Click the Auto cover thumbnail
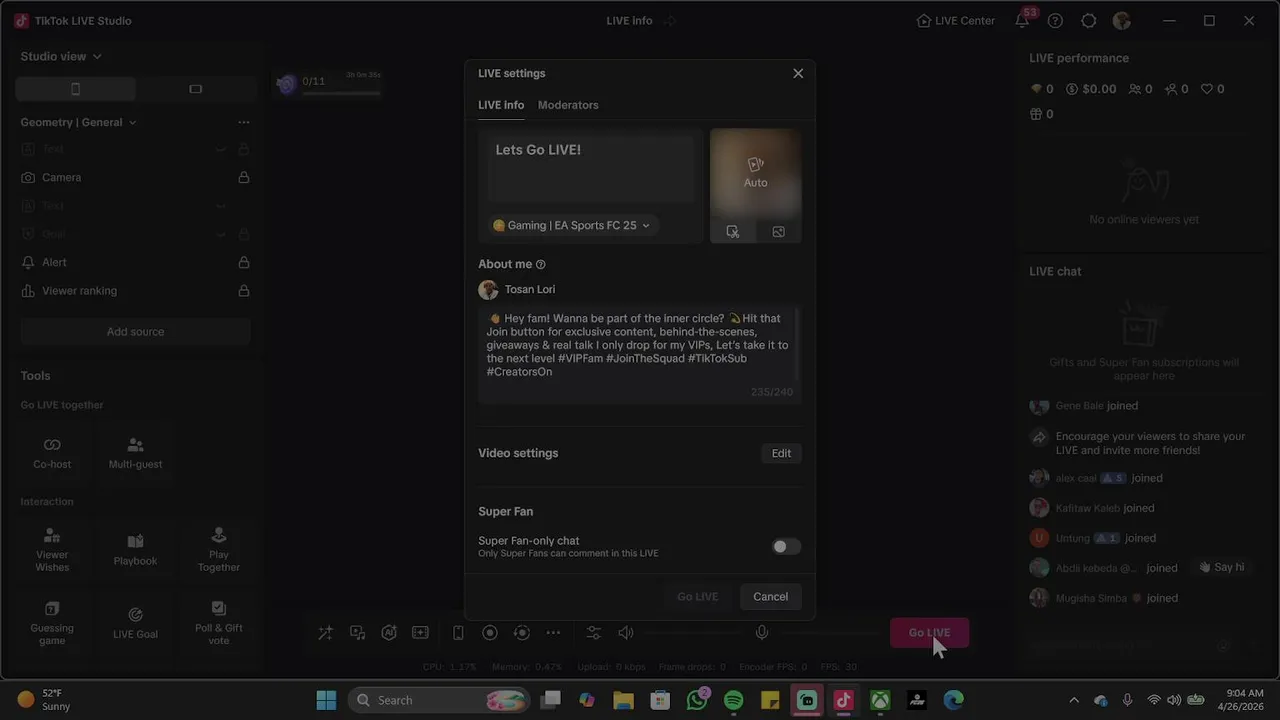This screenshot has height=720, width=1280. click(x=755, y=173)
